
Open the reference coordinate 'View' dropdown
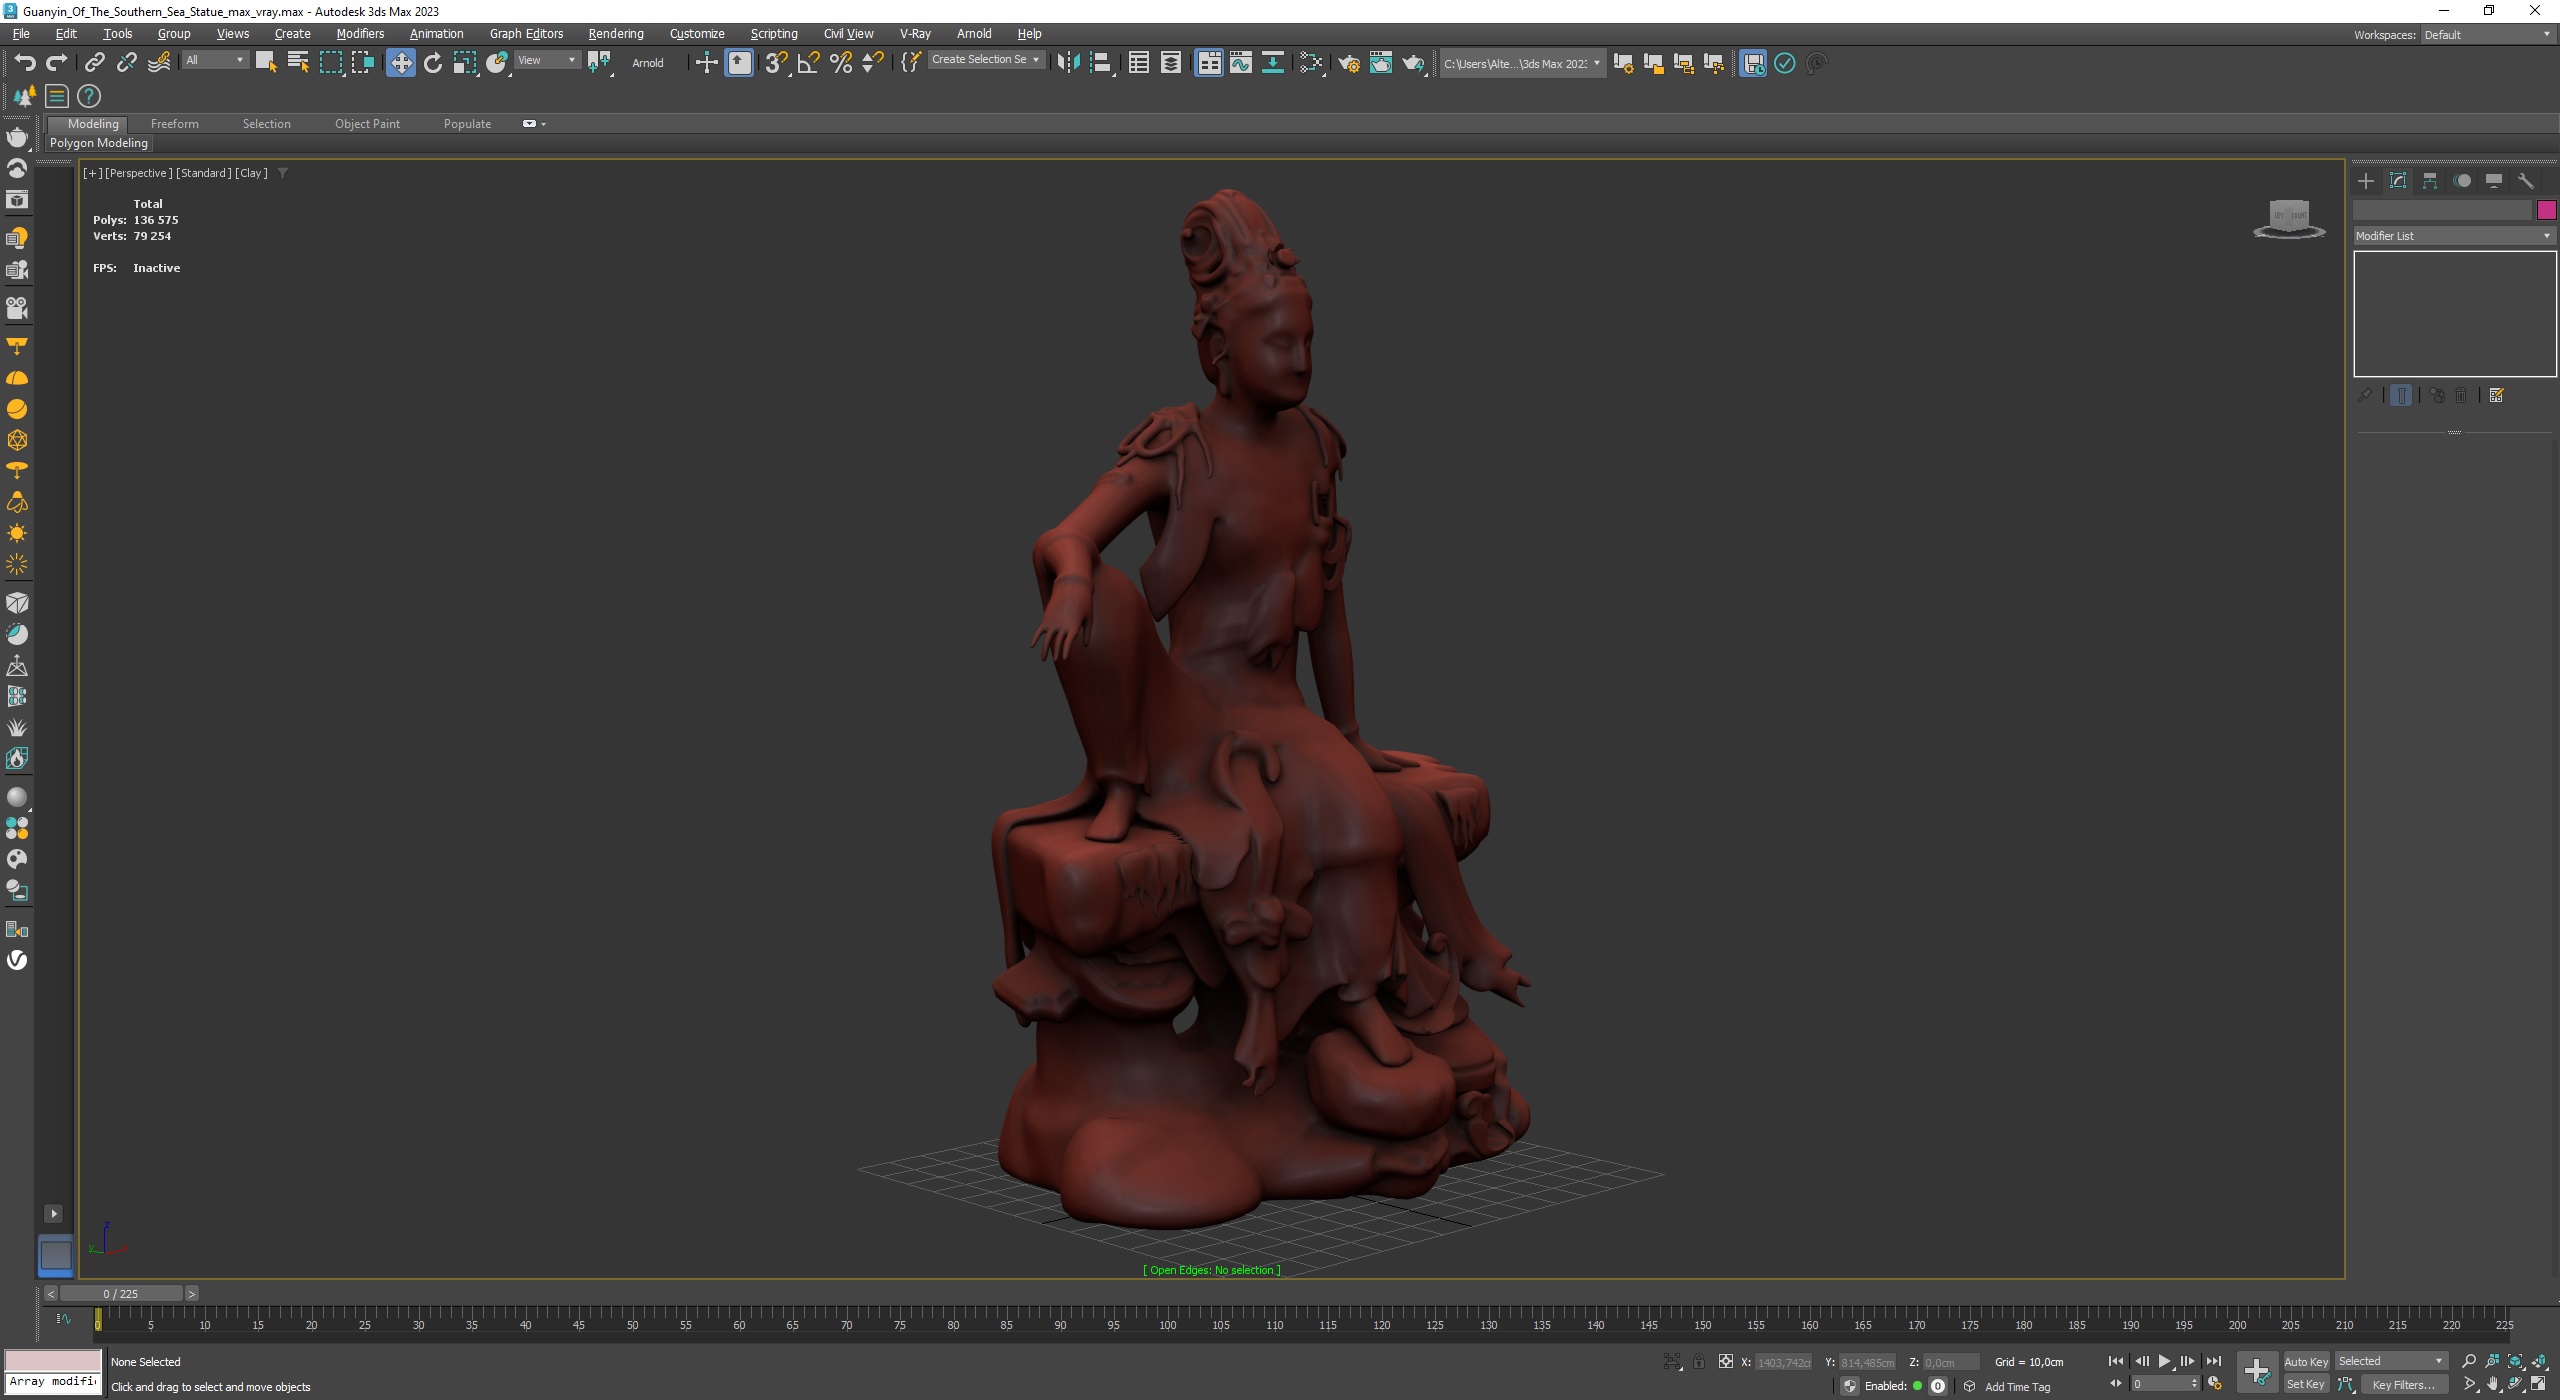click(546, 60)
